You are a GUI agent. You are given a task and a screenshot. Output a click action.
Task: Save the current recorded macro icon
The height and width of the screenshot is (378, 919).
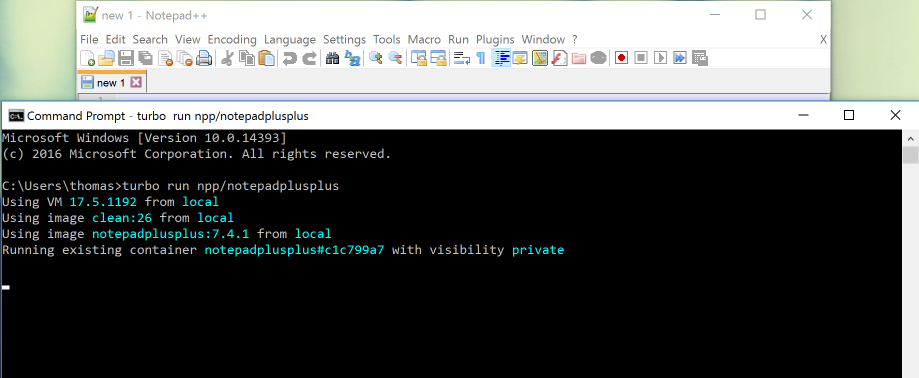(x=700, y=58)
